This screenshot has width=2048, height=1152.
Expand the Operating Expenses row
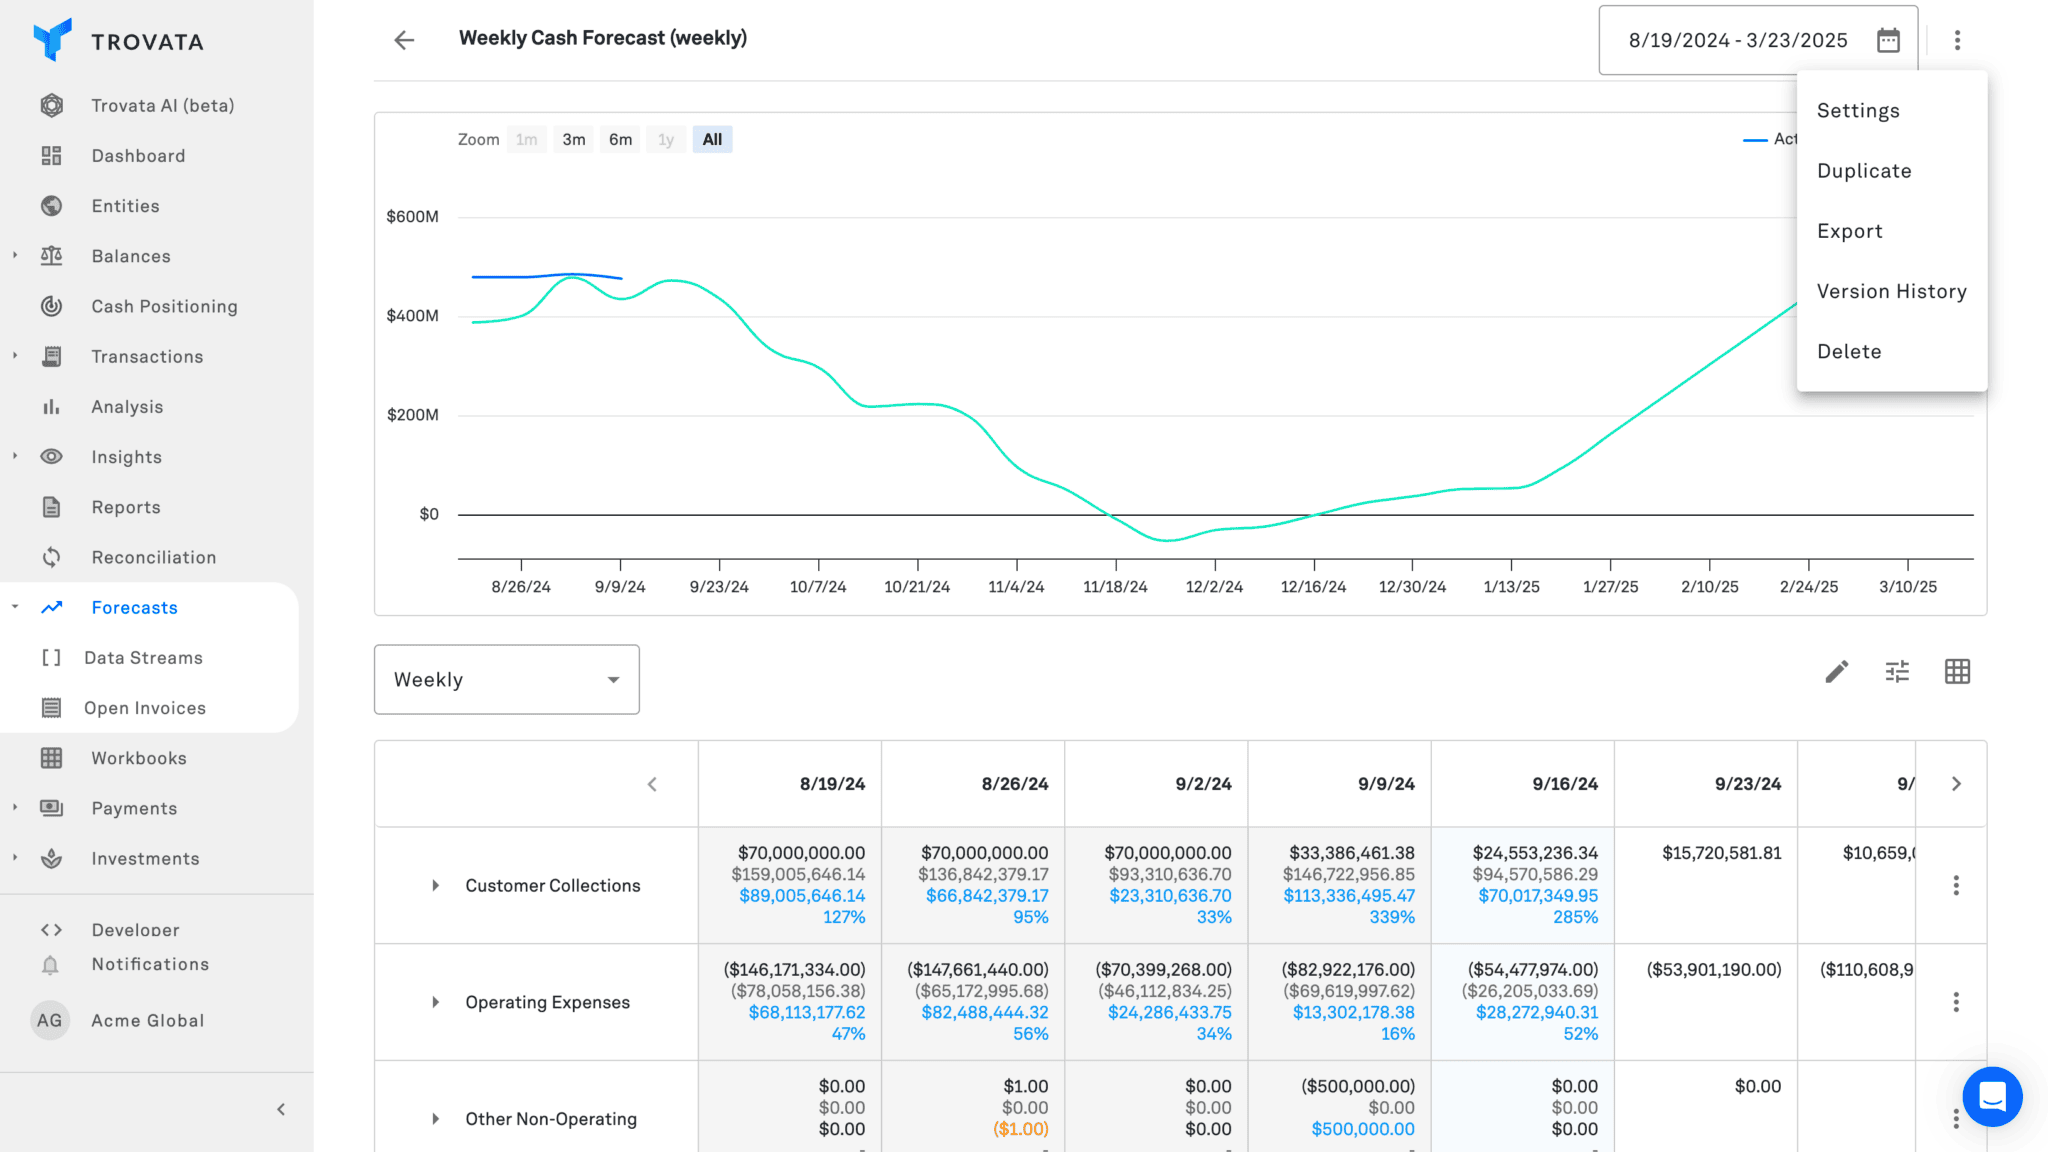(x=436, y=1002)
